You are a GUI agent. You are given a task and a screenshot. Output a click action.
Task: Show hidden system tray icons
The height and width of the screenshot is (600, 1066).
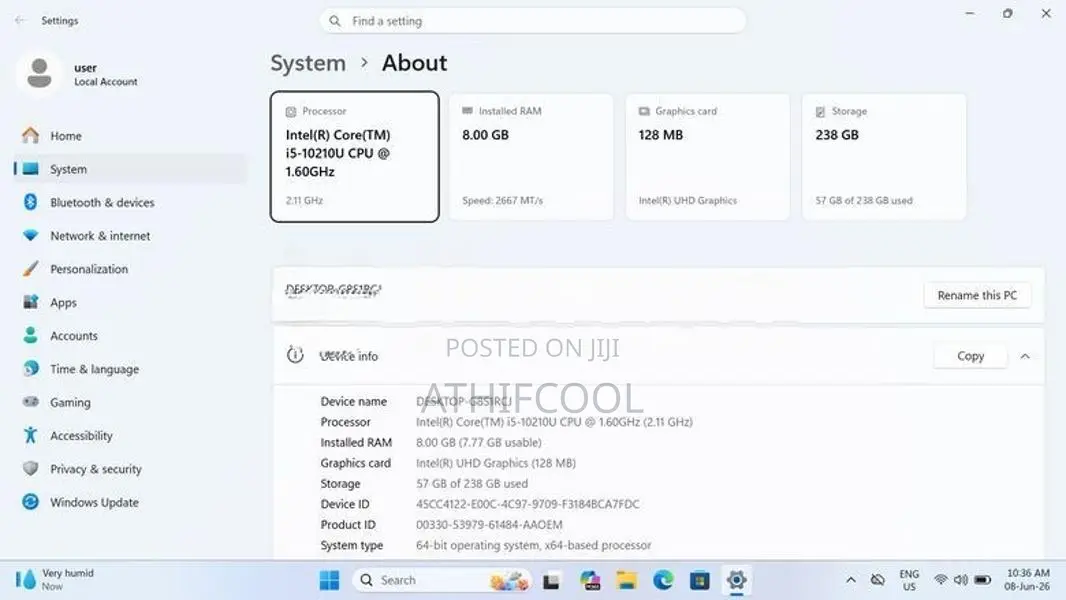click(x=850, y=580)
